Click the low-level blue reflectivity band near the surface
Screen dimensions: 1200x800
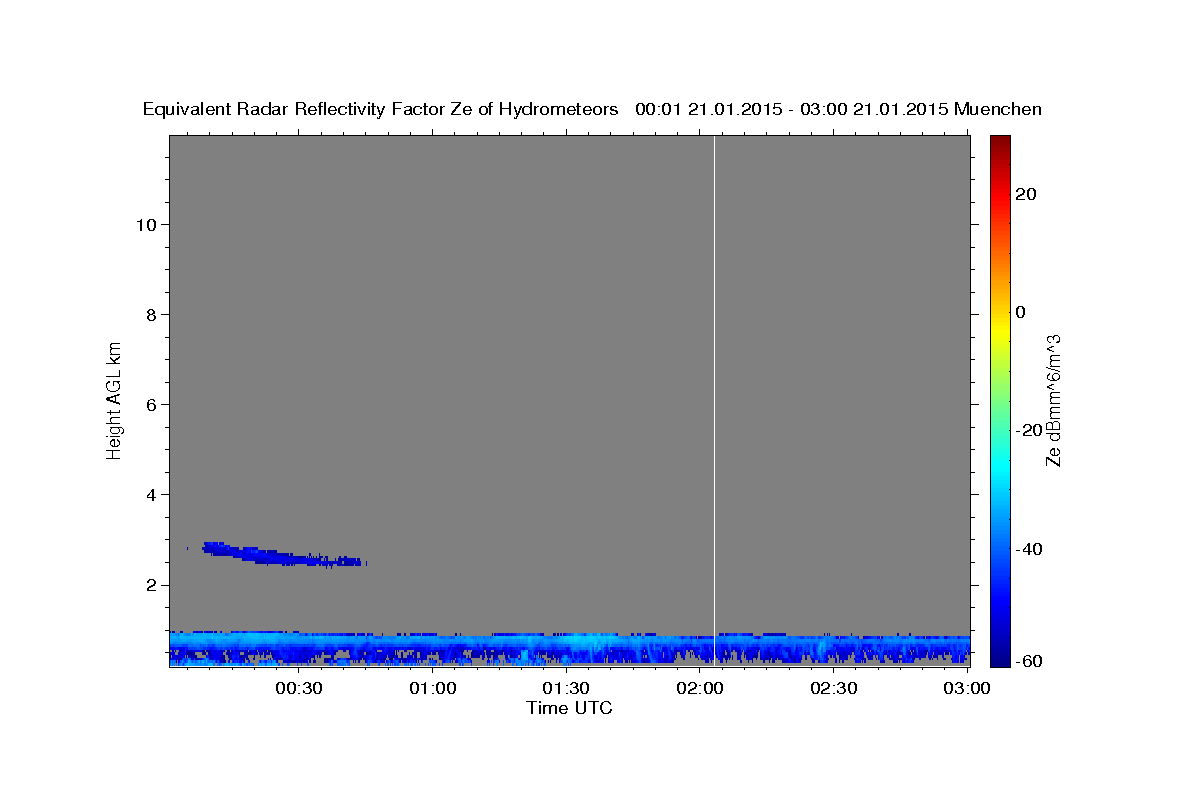click(x=569, y=648)
